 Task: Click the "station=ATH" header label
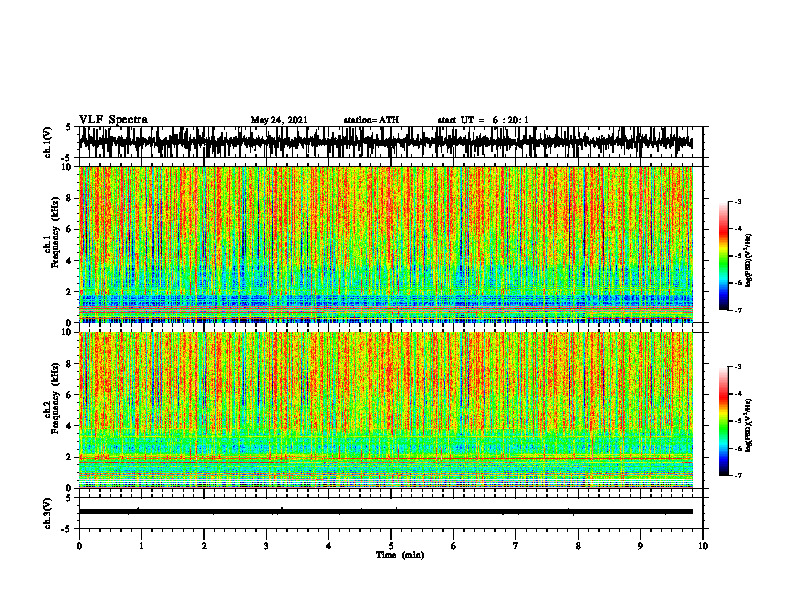(x=371, y=120)
